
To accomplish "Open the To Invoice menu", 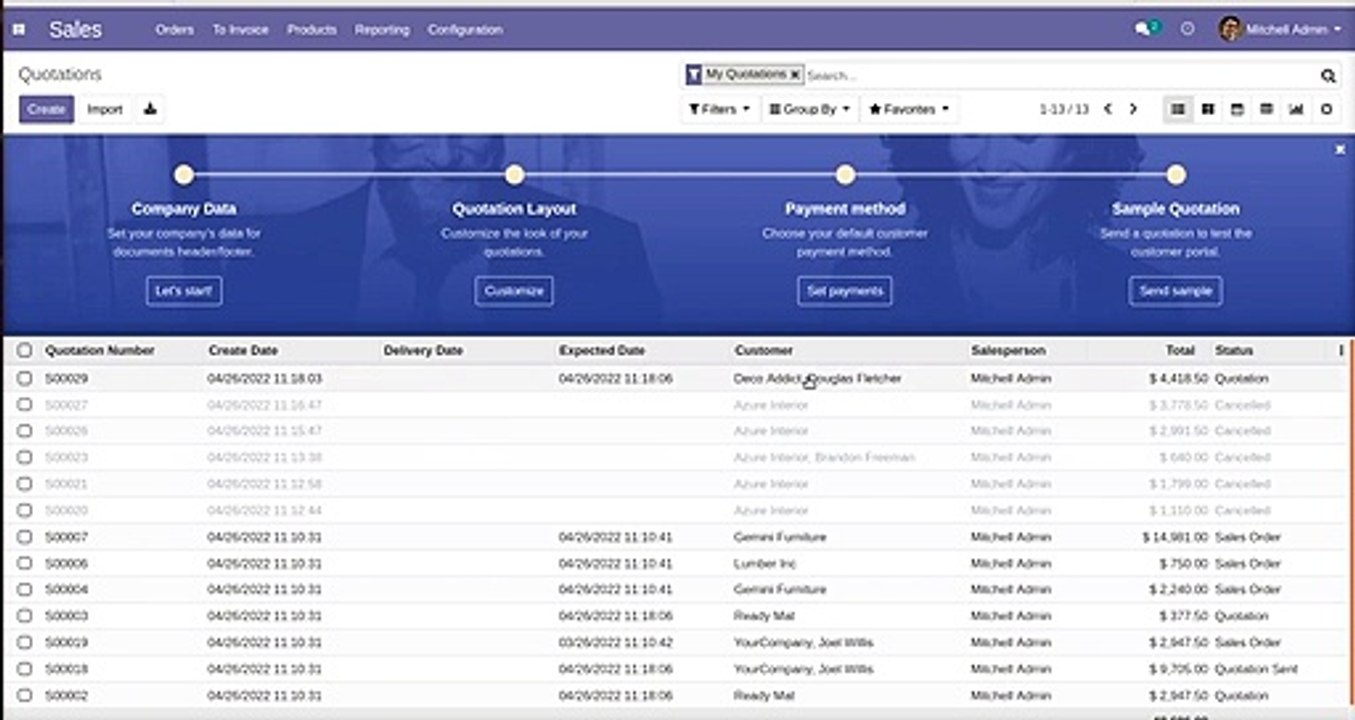I will pyautogui.click(x=240, y=30).
